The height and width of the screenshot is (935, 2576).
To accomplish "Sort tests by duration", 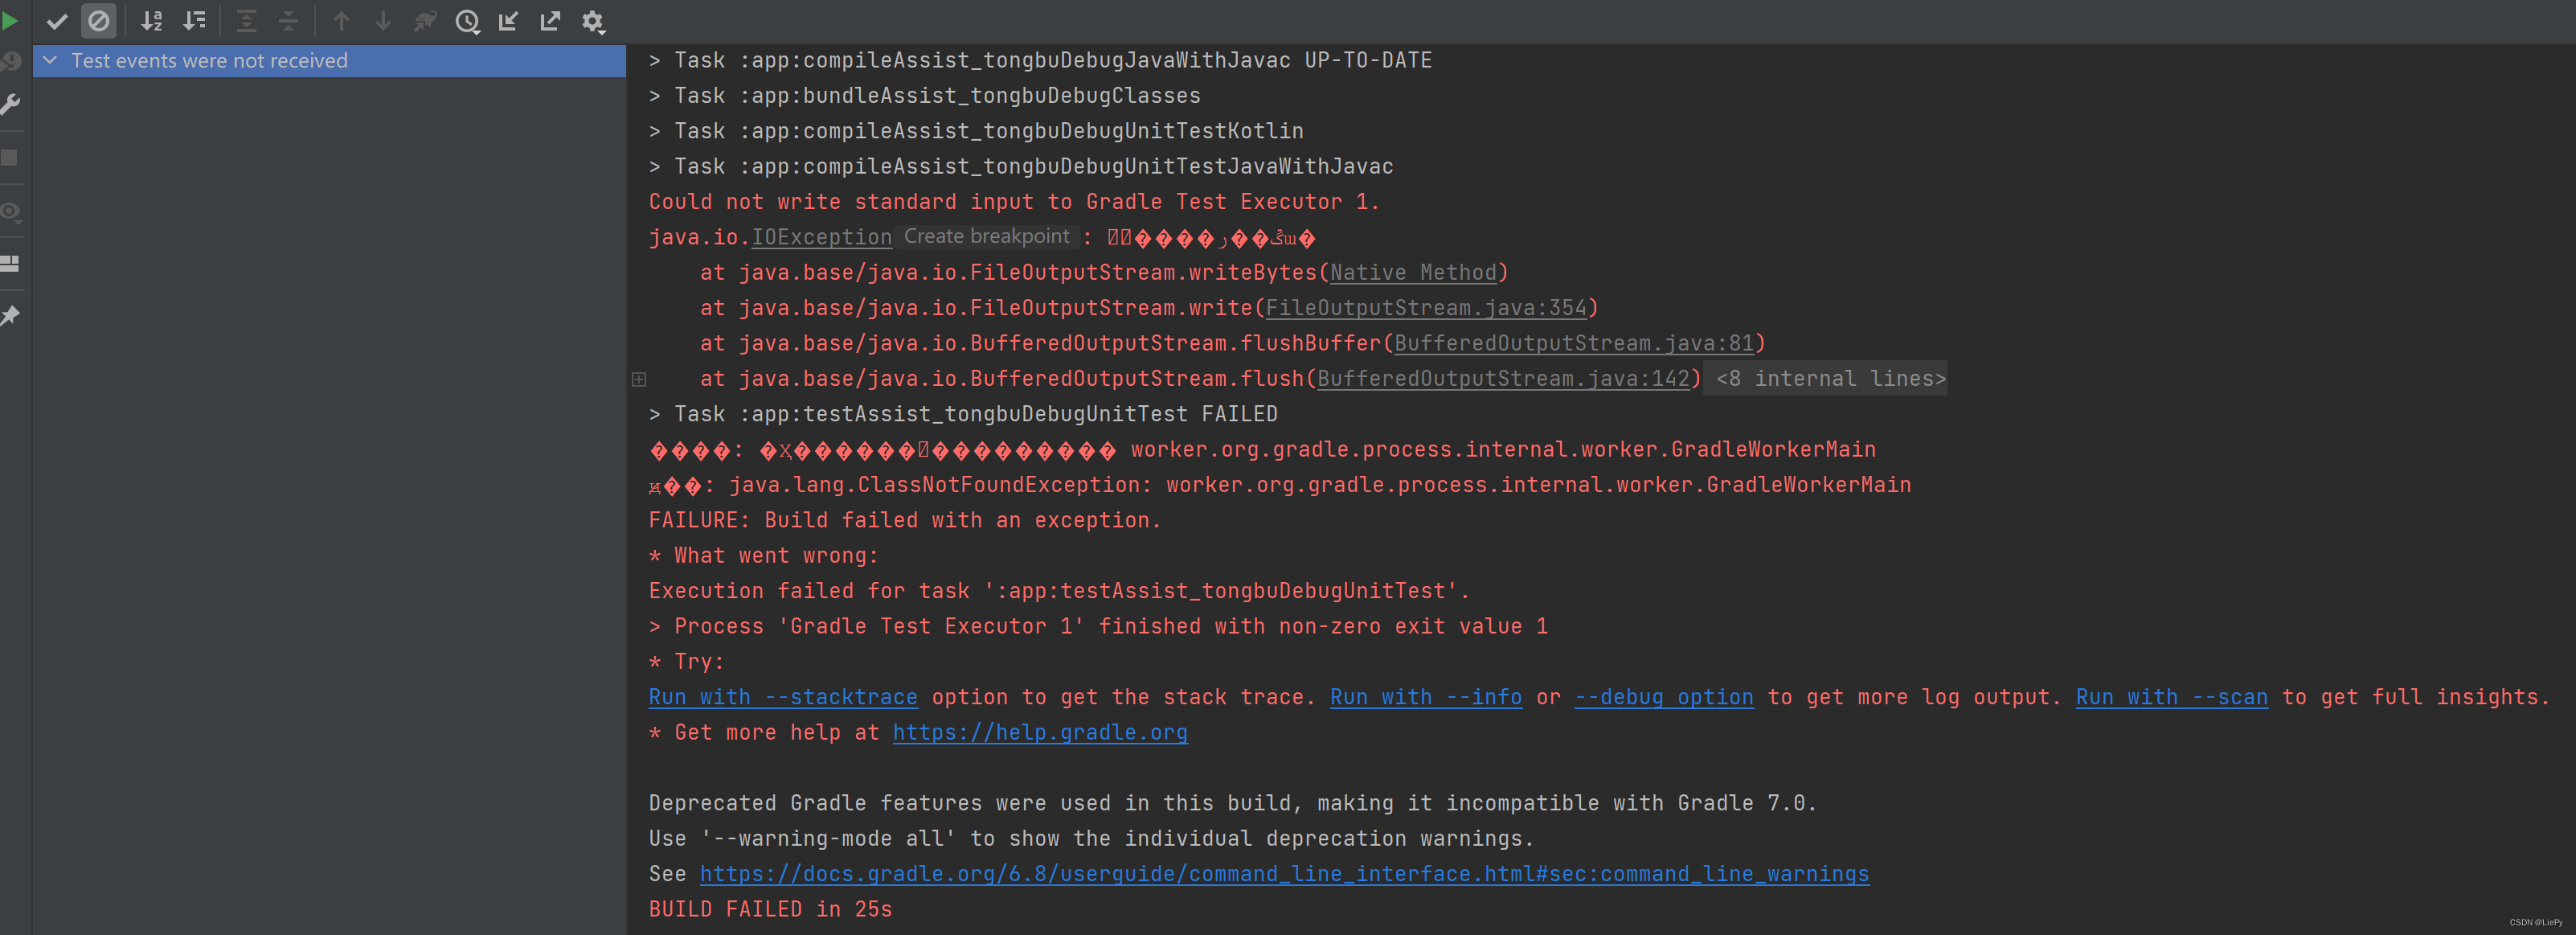I will pyautogui.click(x=196, y=20).
